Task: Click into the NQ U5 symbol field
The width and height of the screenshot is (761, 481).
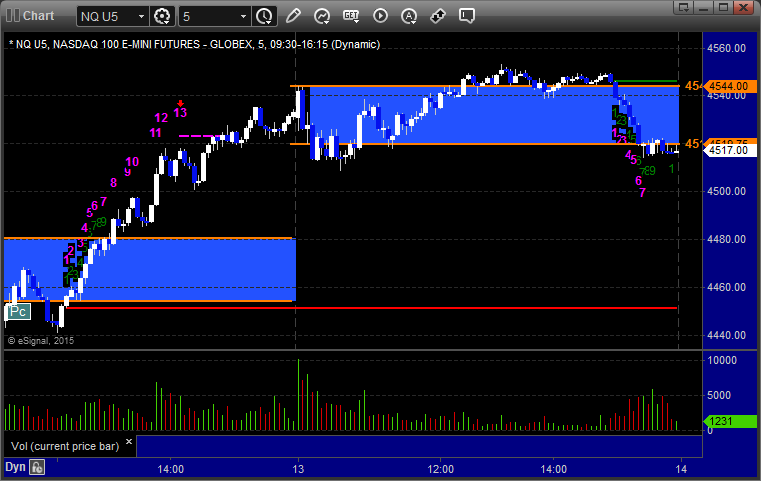Action: (107, 17)
